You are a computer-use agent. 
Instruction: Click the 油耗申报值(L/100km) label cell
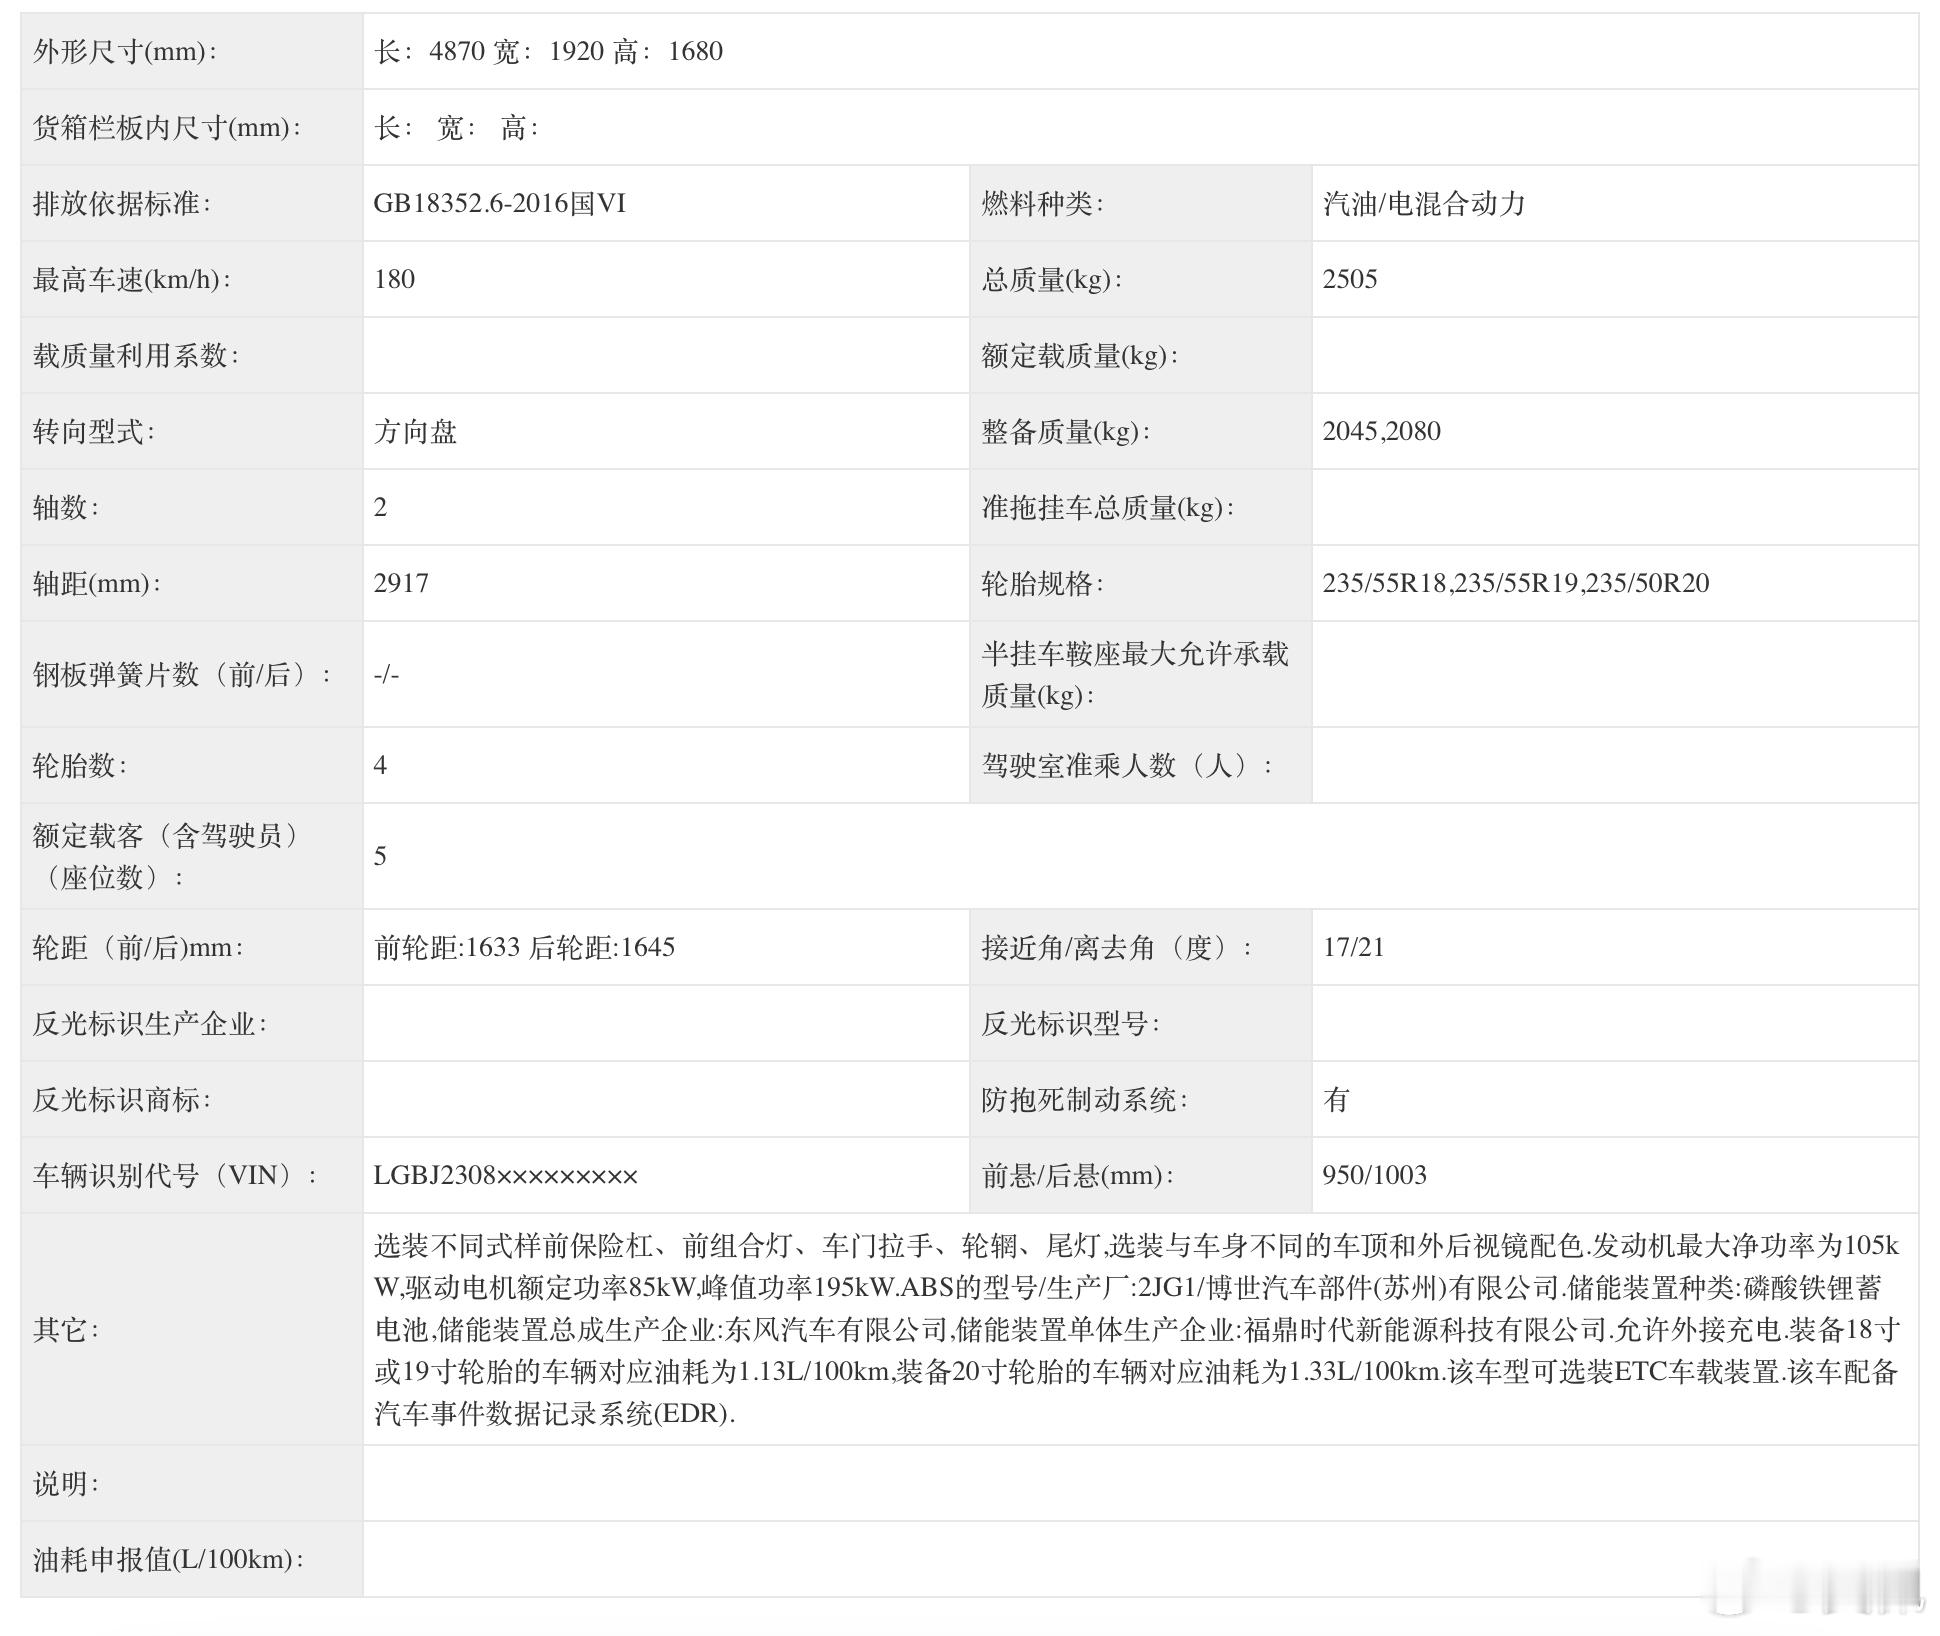click(168, 1560)
